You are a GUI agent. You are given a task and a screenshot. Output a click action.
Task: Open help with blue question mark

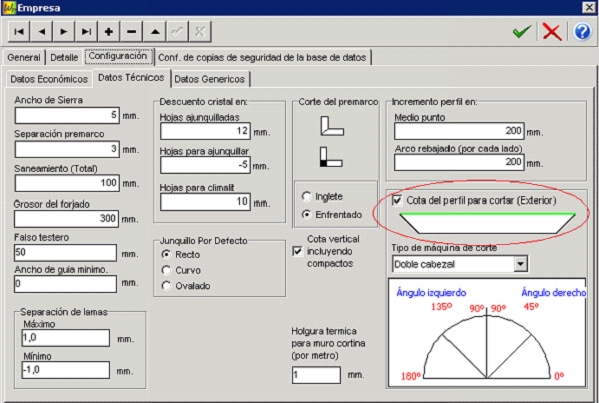tap(582, 32)
